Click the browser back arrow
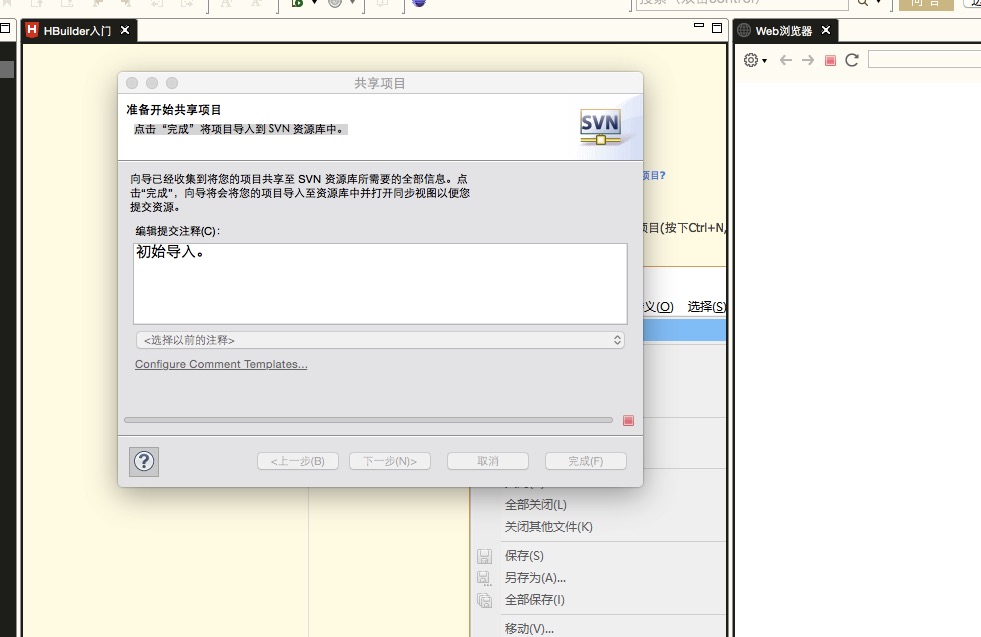981x637 pixels. (786, 60)
